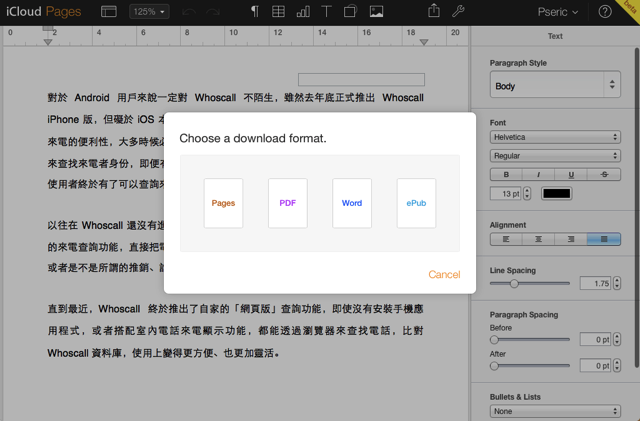Open the share icon in toolbar
The height and width of the screenshot is (421, 640).
point(434,11)
